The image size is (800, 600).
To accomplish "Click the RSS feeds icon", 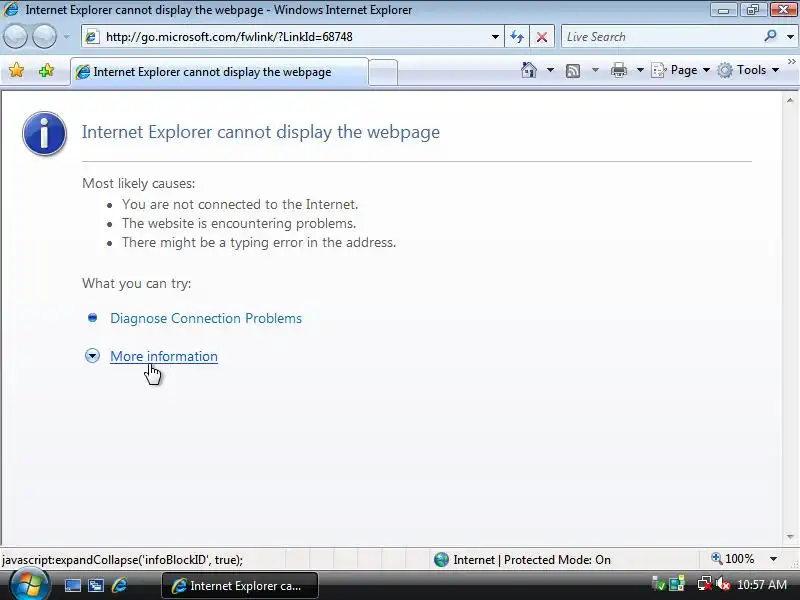I will click(573, 70).
